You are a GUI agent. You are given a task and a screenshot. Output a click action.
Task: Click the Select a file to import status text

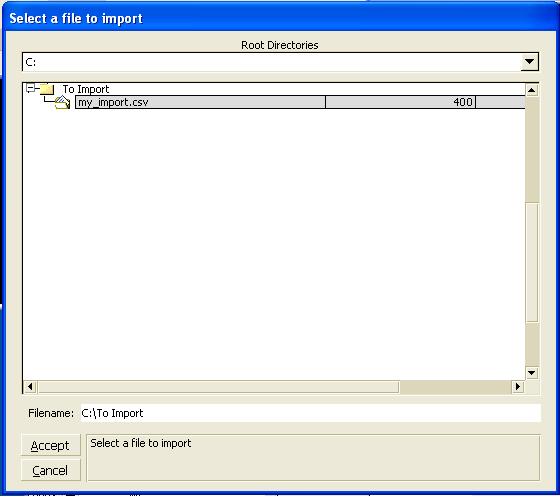tap(140, 443)
